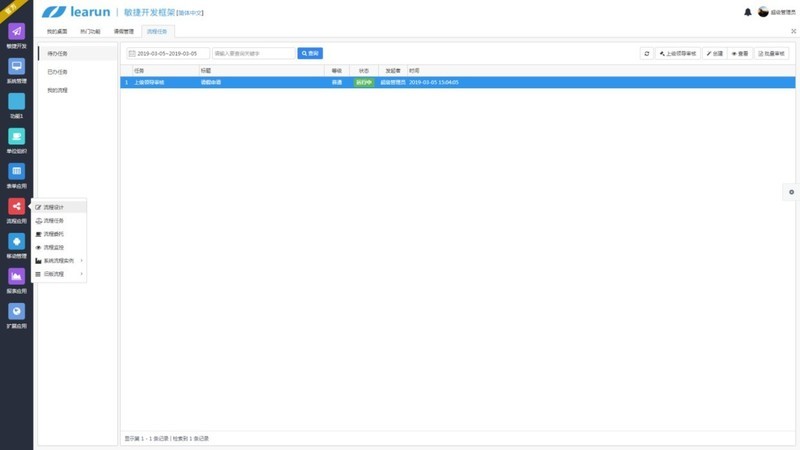
Task: Click the green status badge in row 1
Action: (364, 82)
